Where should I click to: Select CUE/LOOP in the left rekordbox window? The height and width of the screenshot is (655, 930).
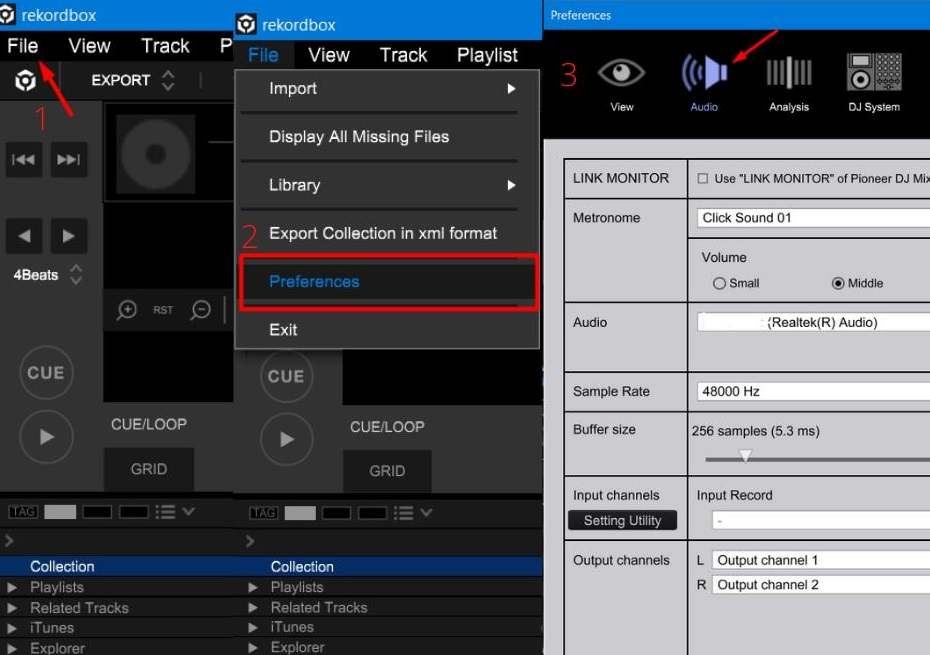[149, 424]
